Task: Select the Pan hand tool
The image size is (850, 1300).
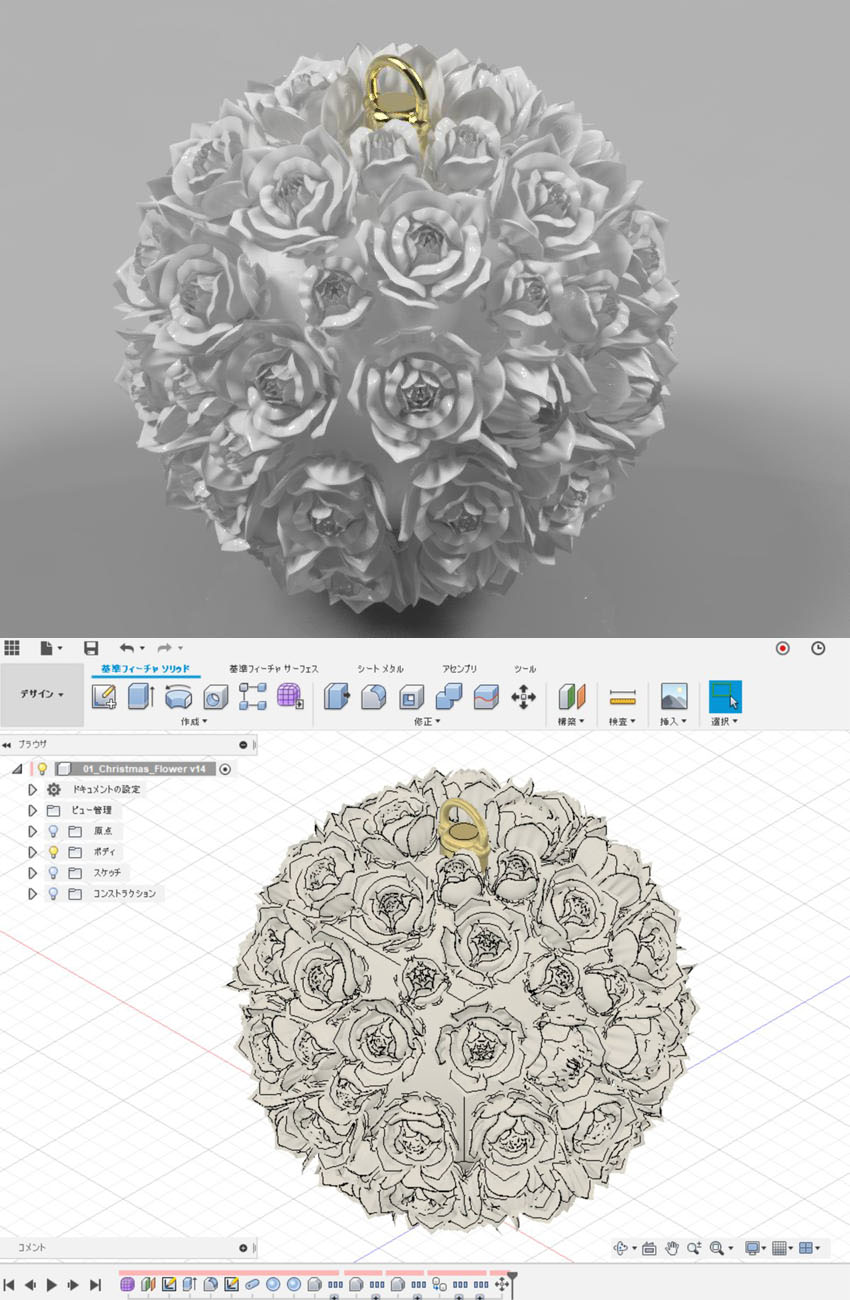Action: 672,1248
